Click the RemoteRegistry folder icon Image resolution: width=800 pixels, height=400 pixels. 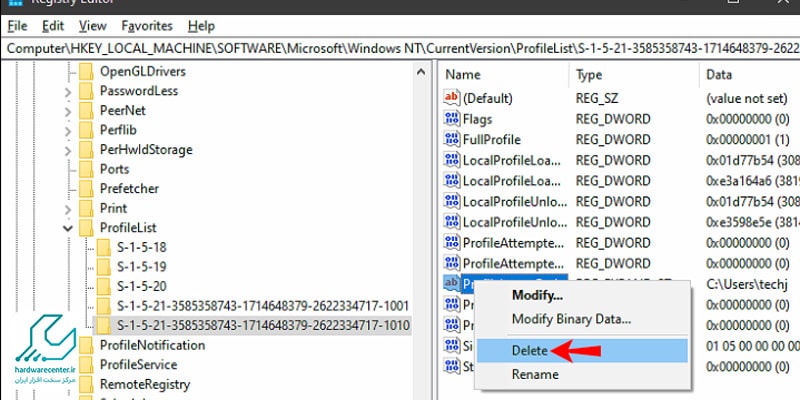(x=86, y=384)
